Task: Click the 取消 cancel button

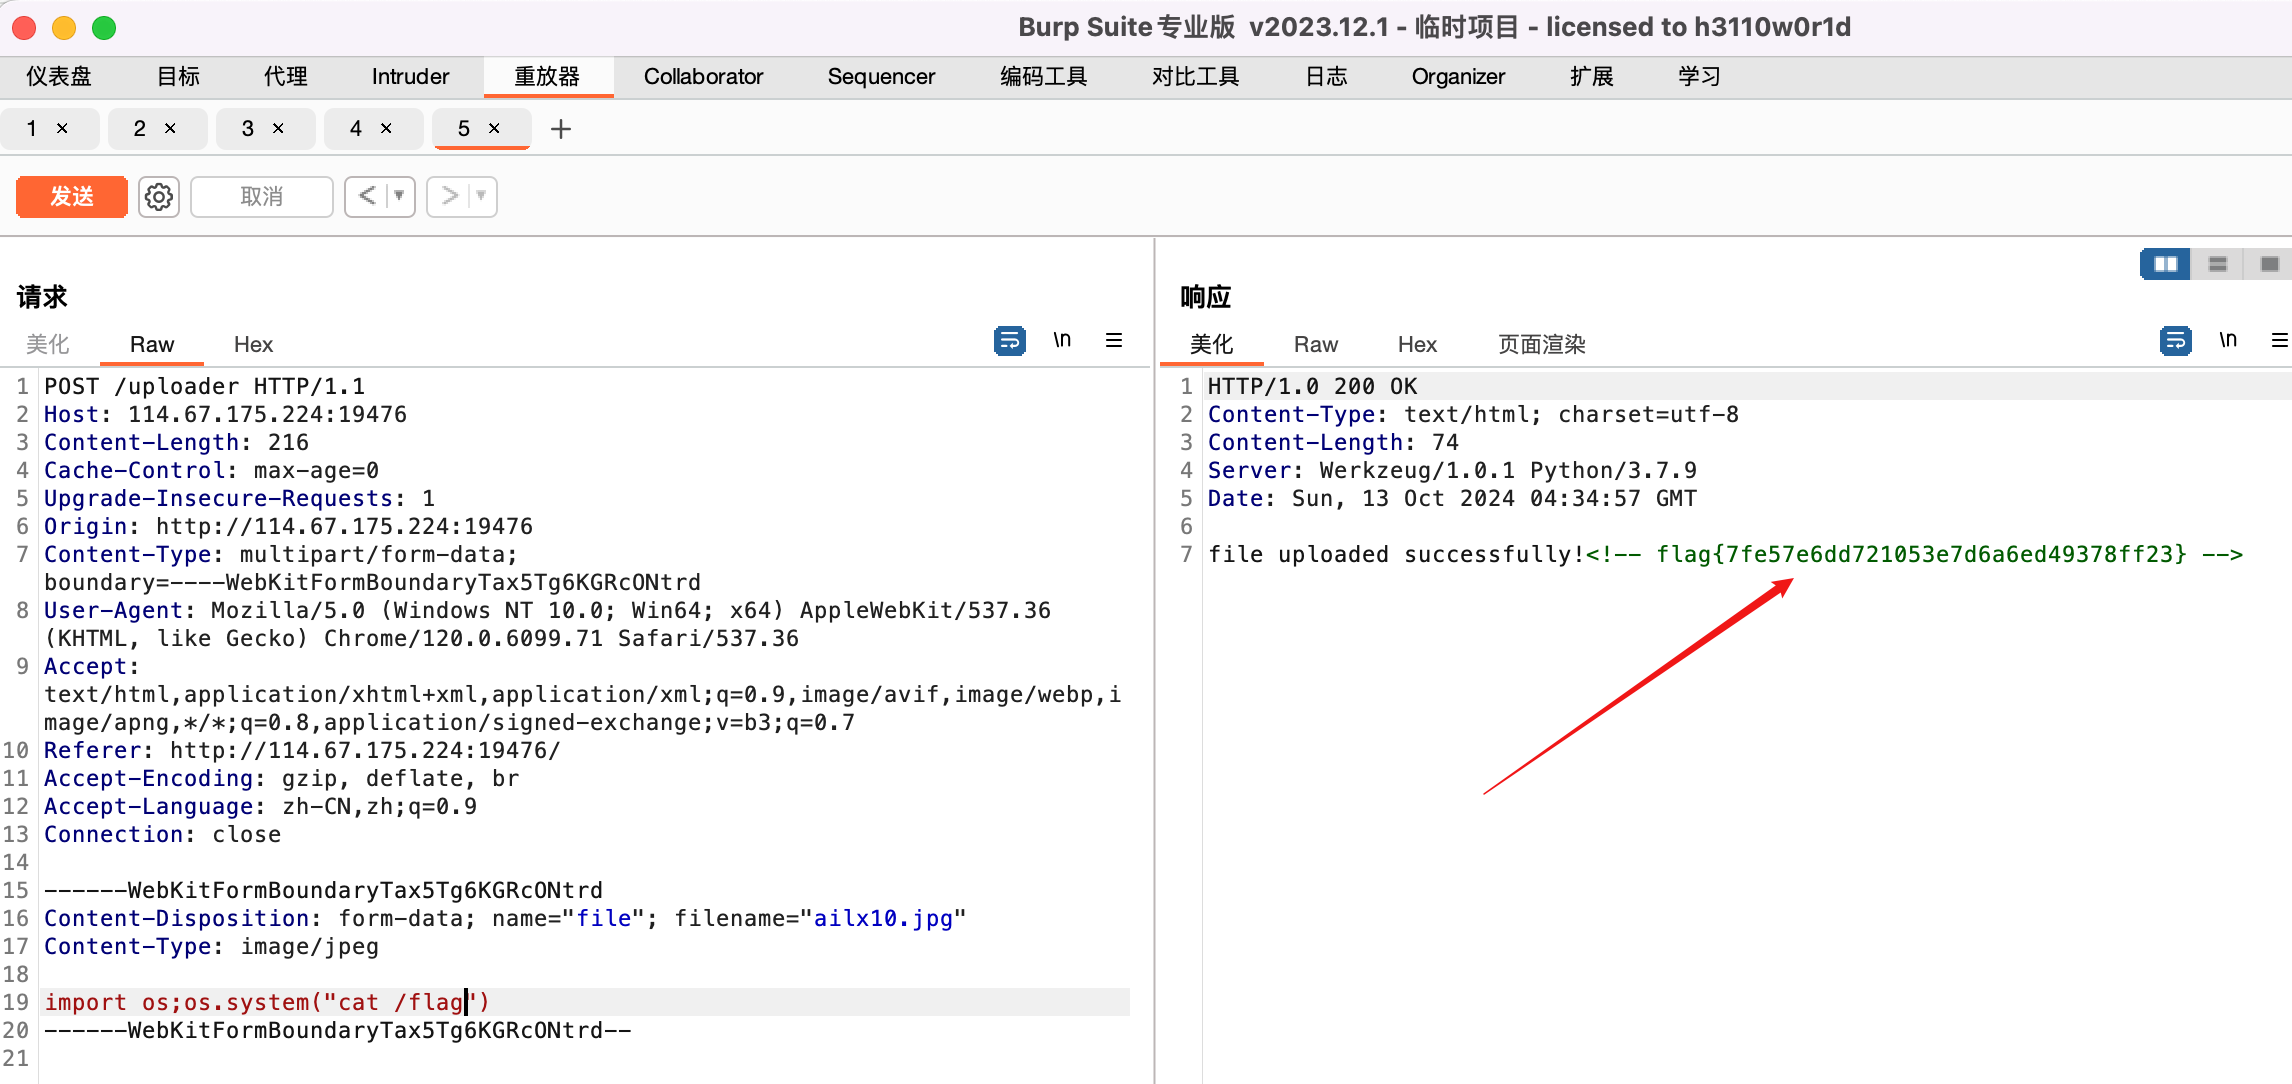Action: coord(261,196)
